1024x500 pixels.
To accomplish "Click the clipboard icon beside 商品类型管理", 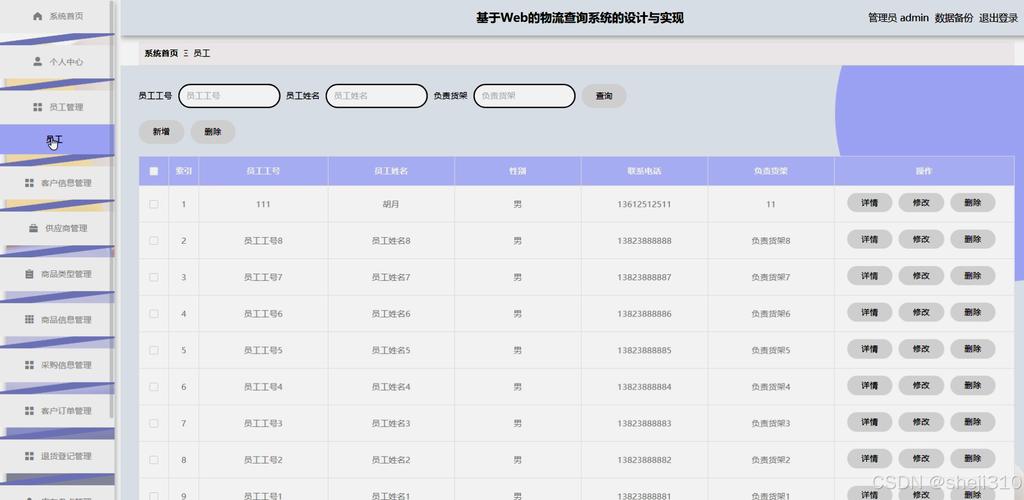I will click(x=29, y=274).
